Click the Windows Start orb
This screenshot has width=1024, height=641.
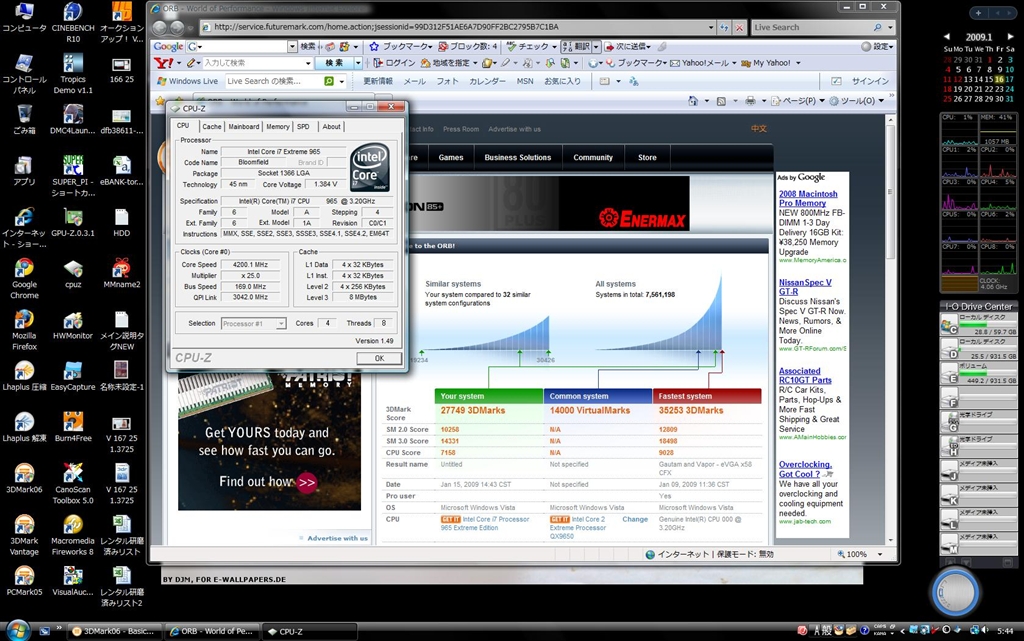pos(17,629)
